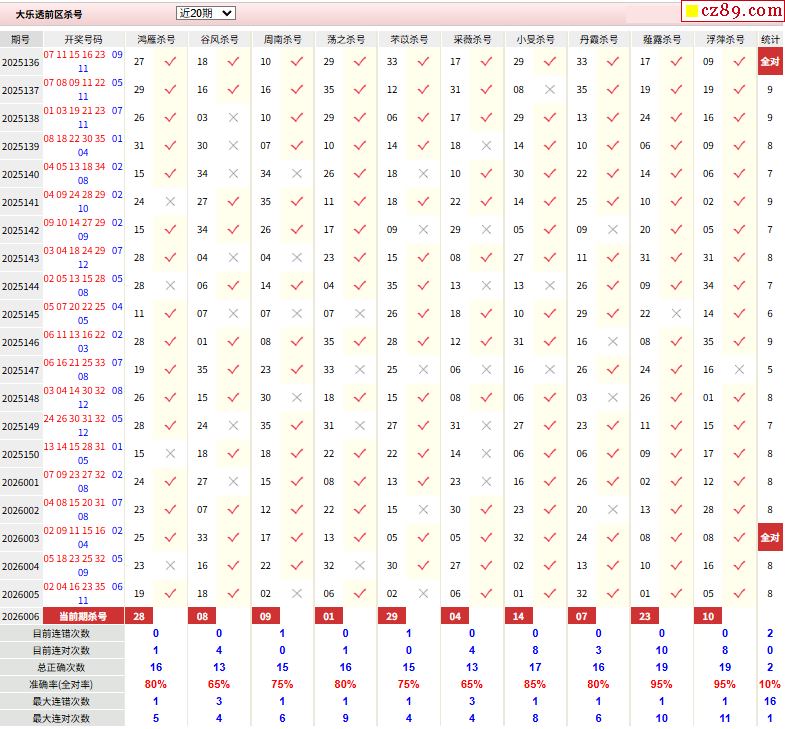The width and height of the screenshot is (785, 729).
Task: Click 周南杀号 check mark in row 2026005
Action: pyautogui.click(x=296, y=594)
